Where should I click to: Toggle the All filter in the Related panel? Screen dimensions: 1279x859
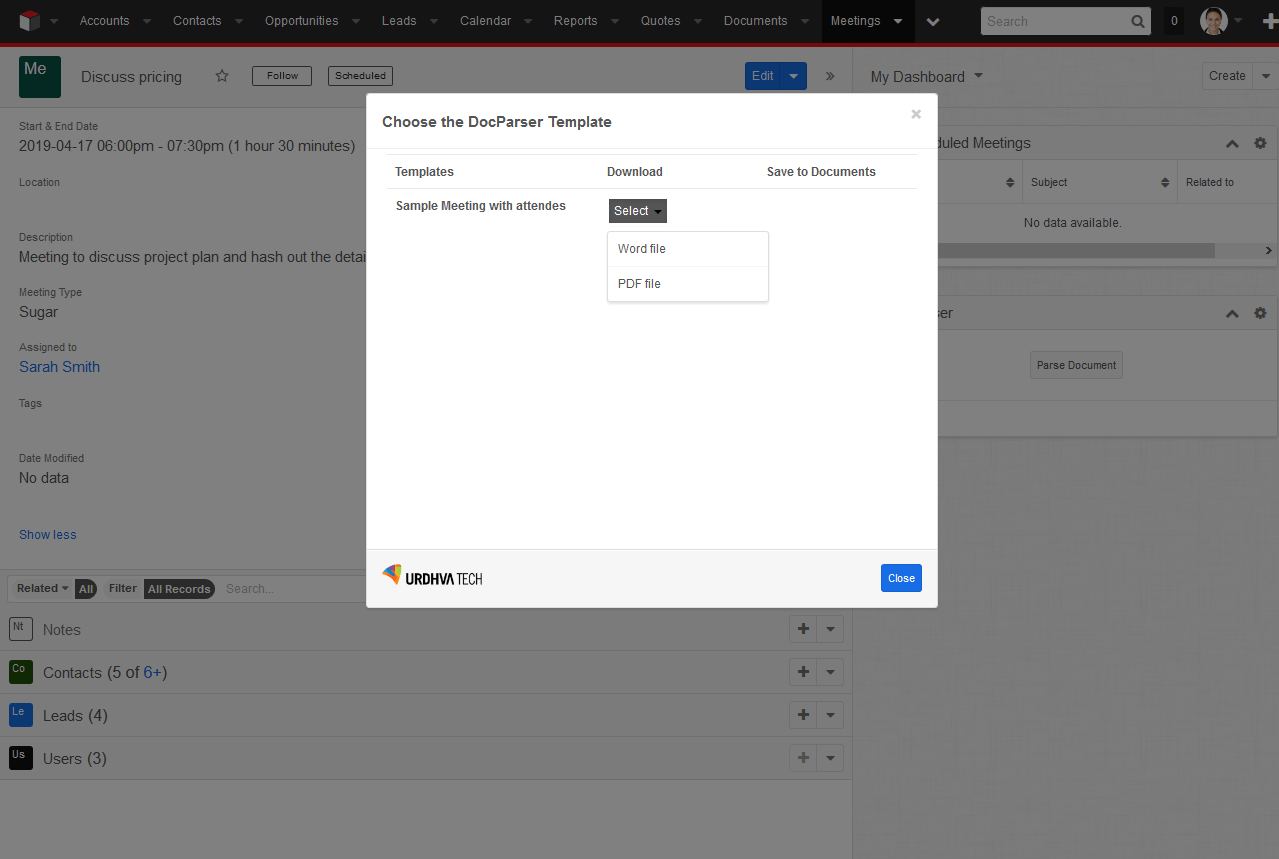pos(85,589)
